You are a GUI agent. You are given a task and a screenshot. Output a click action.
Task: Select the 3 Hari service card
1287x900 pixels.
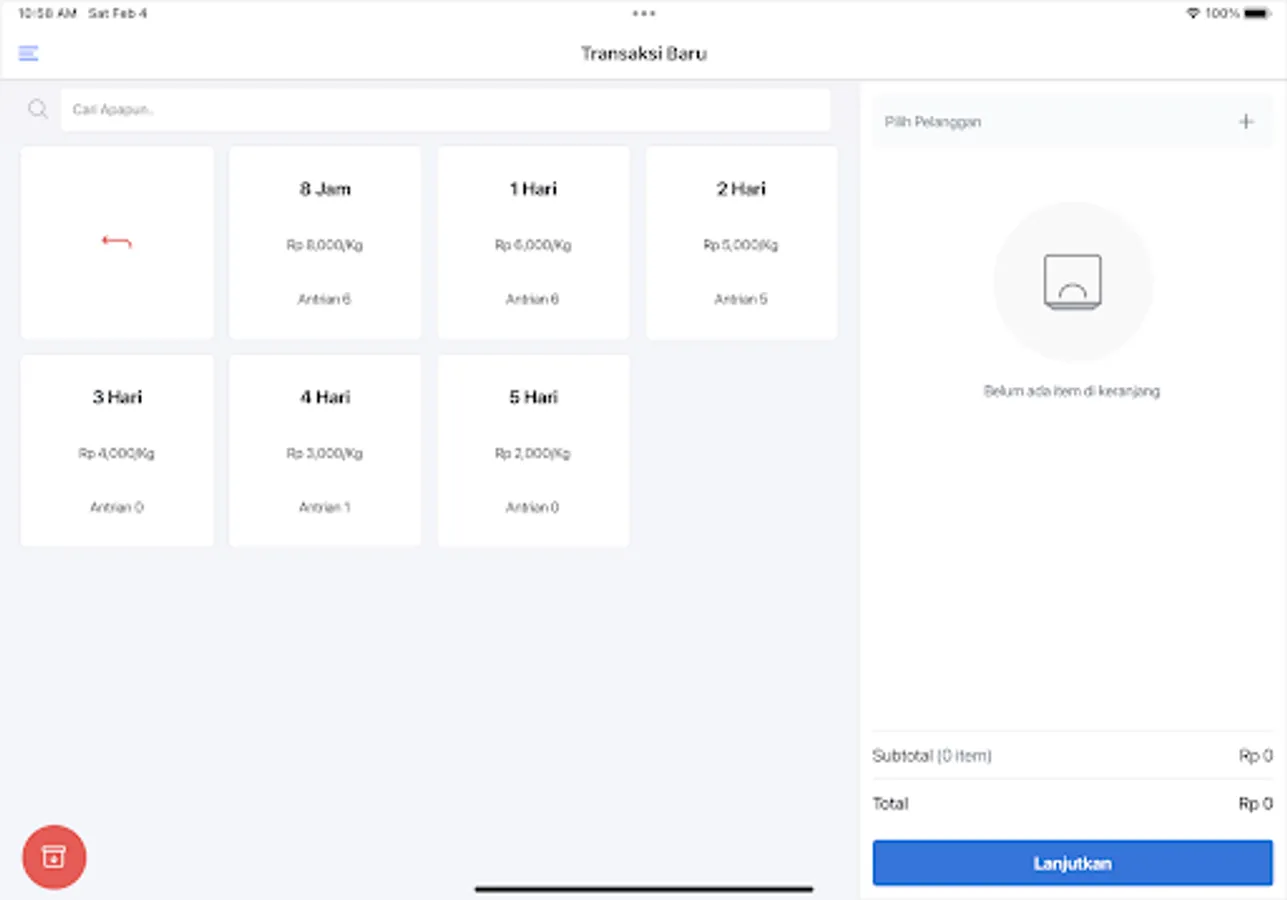116,449
